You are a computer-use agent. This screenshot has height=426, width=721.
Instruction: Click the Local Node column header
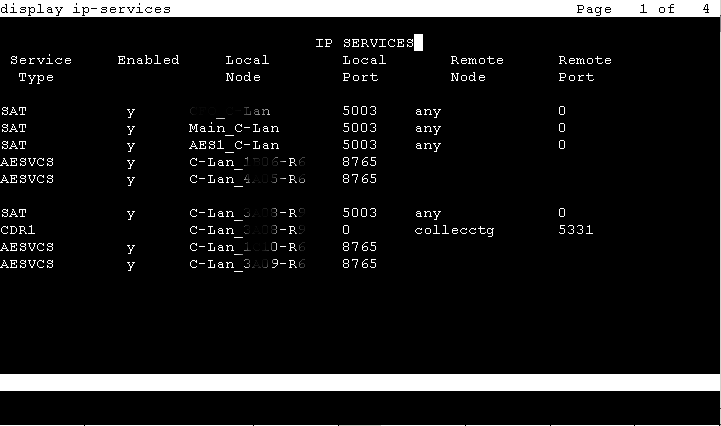(x=247, y=68)
